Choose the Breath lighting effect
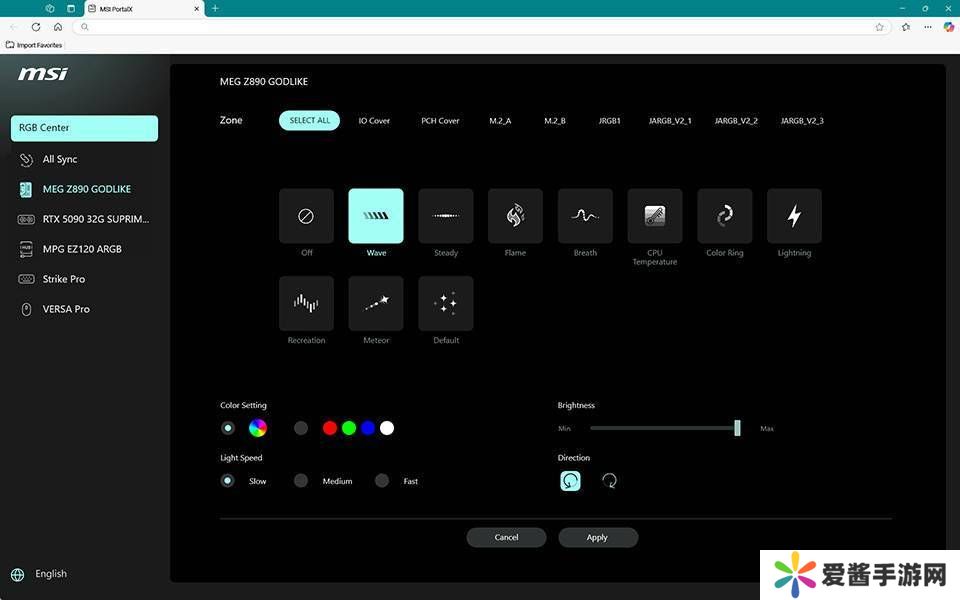The height and width of the screenshot is (600, 960). click(585, 216)
